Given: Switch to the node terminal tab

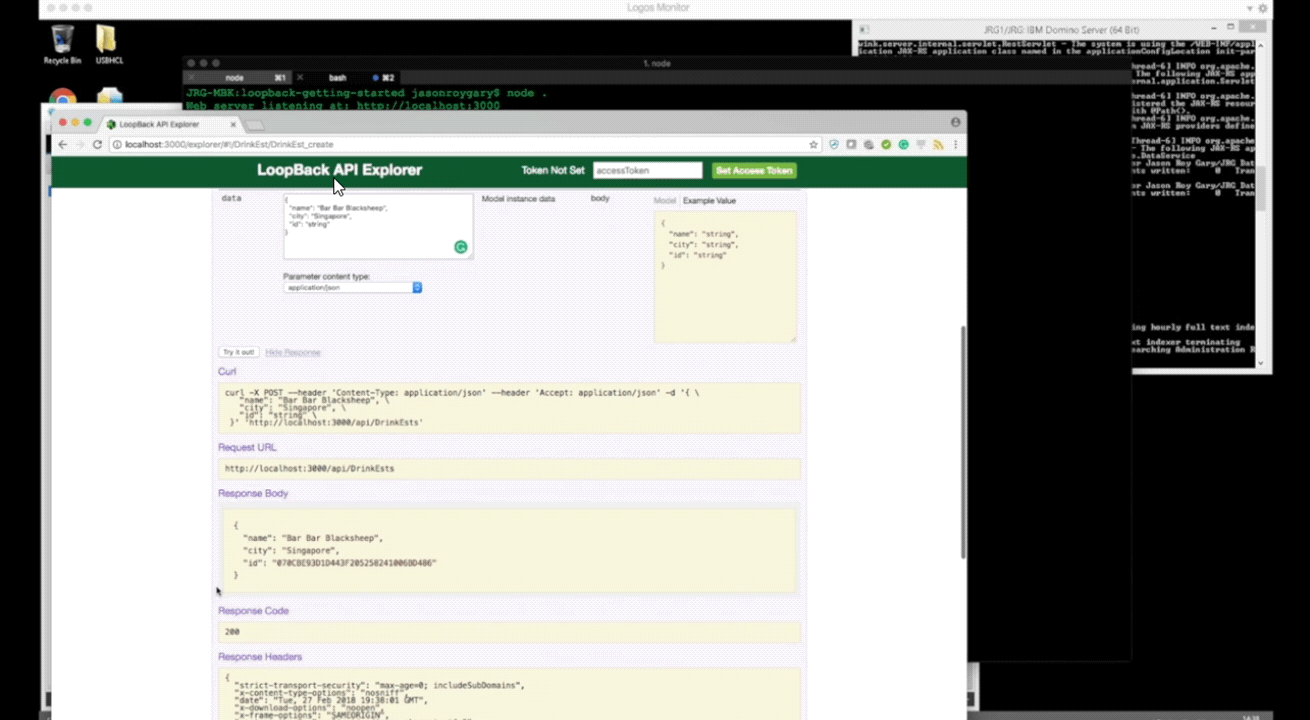Looking at the screenshot, I should click(235, 77).
